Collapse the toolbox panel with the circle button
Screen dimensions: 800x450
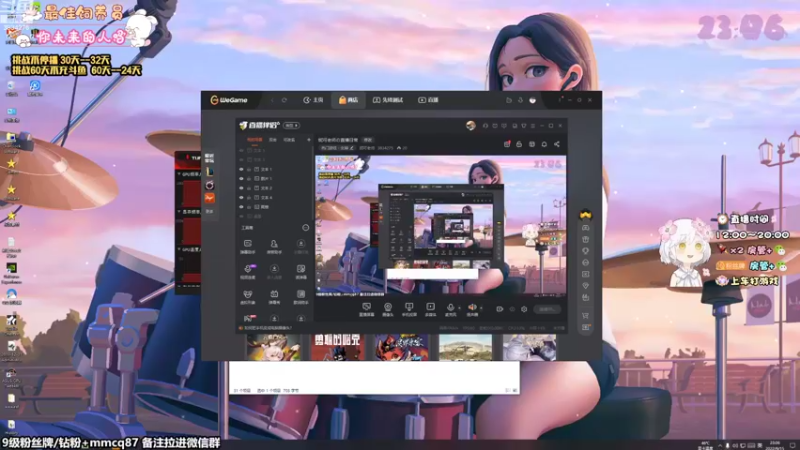(305, 228)
